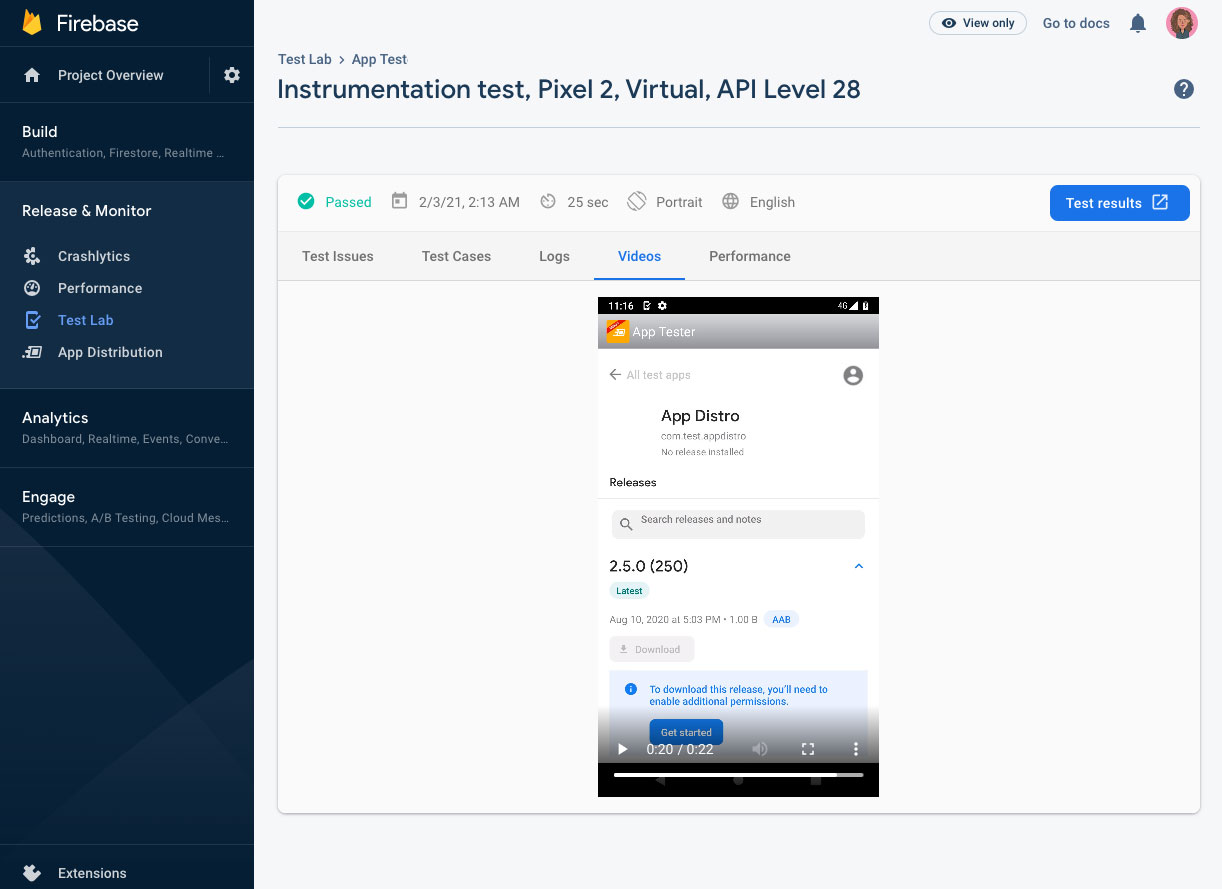Screen dimensions: 1222x889
Task: Toggle video fullscreen mode
Action: [808, 749]
